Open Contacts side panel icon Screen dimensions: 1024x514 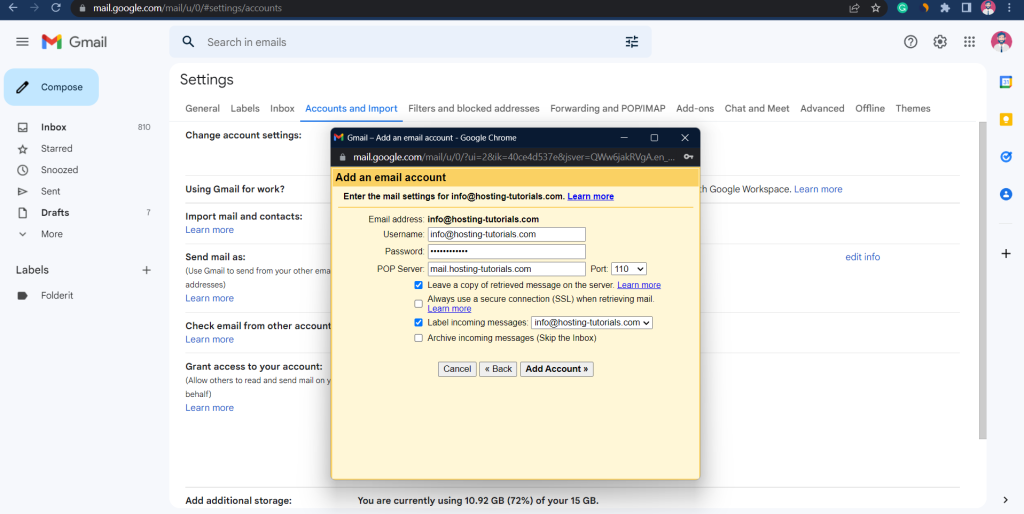tap(1006, 194)
